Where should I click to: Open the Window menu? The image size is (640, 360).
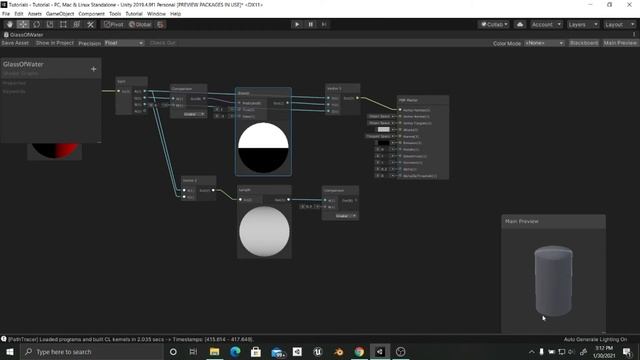(x=156, y=13)
